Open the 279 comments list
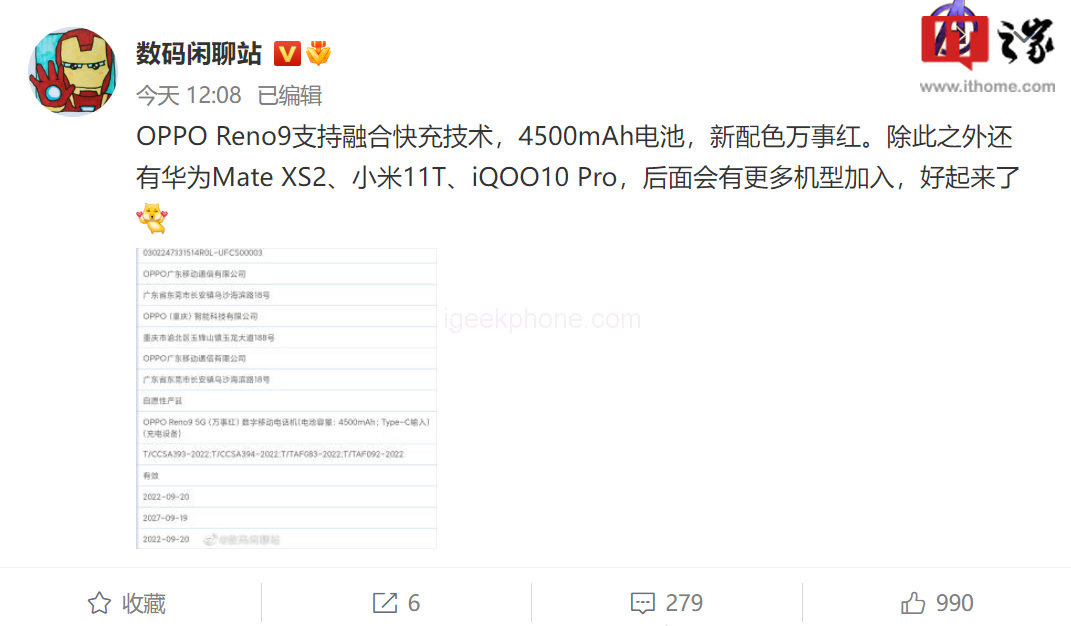This screenshot has width=1071, height=626. click(x=684, y=603)
